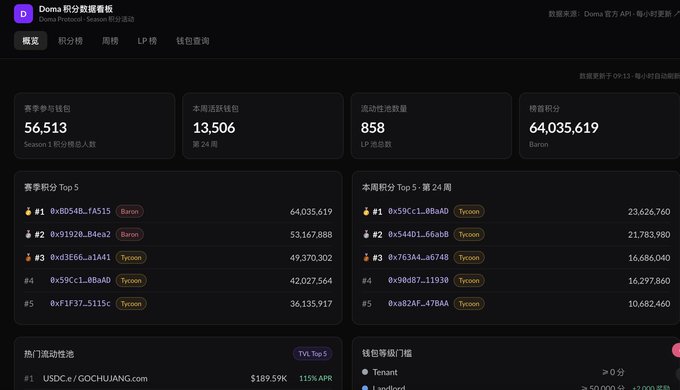Open the LP 榜 tab
The height and width of the screenshot is (390, 680).
pos(147,41)
